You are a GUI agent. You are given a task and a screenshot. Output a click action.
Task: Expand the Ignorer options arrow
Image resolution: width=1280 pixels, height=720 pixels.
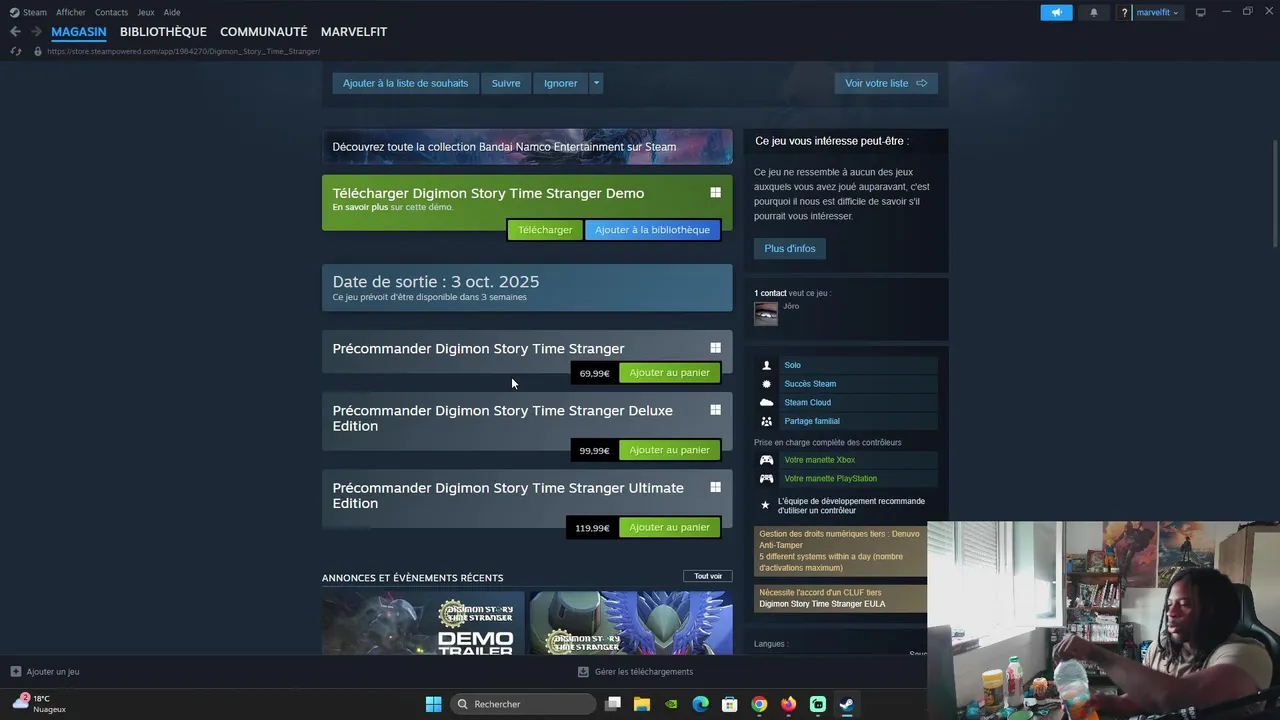(596, 83)
